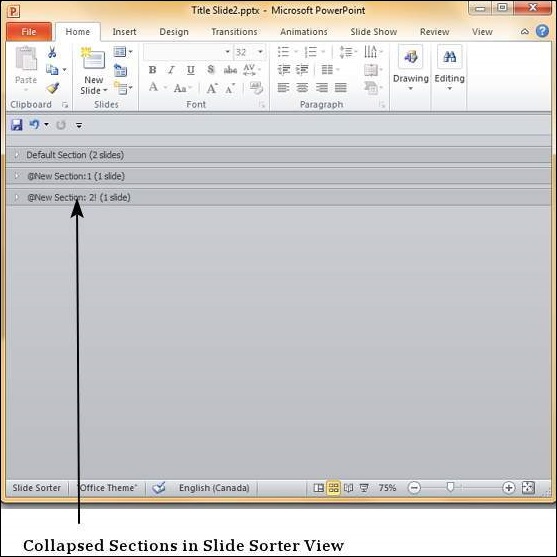
Task: Toggle Align Text Left
Action: coord(283,87)
